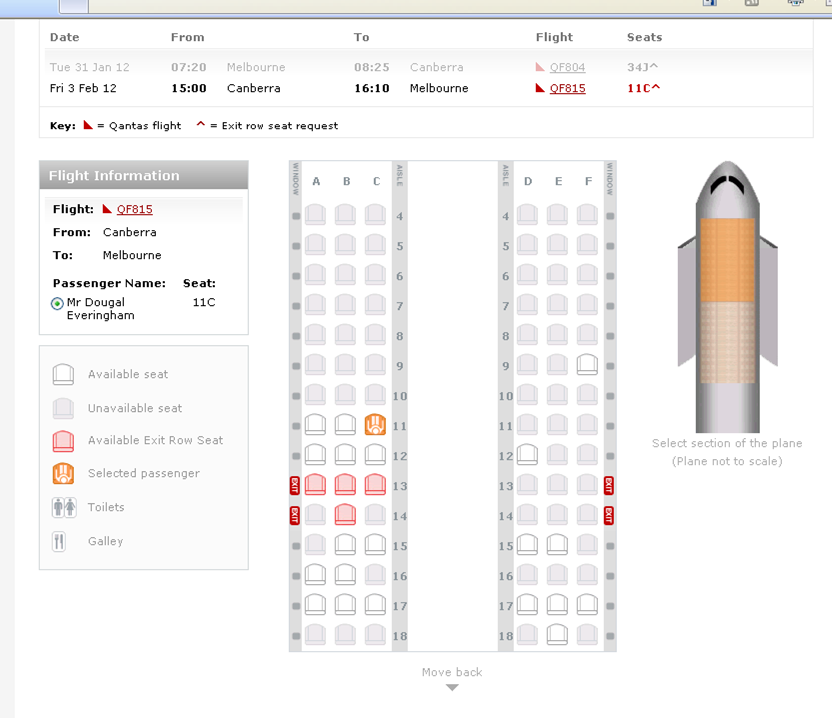This screenshot has height=718, width=832.
Task: Select exit row seat 13C
Action: click(x=375, y=485)
